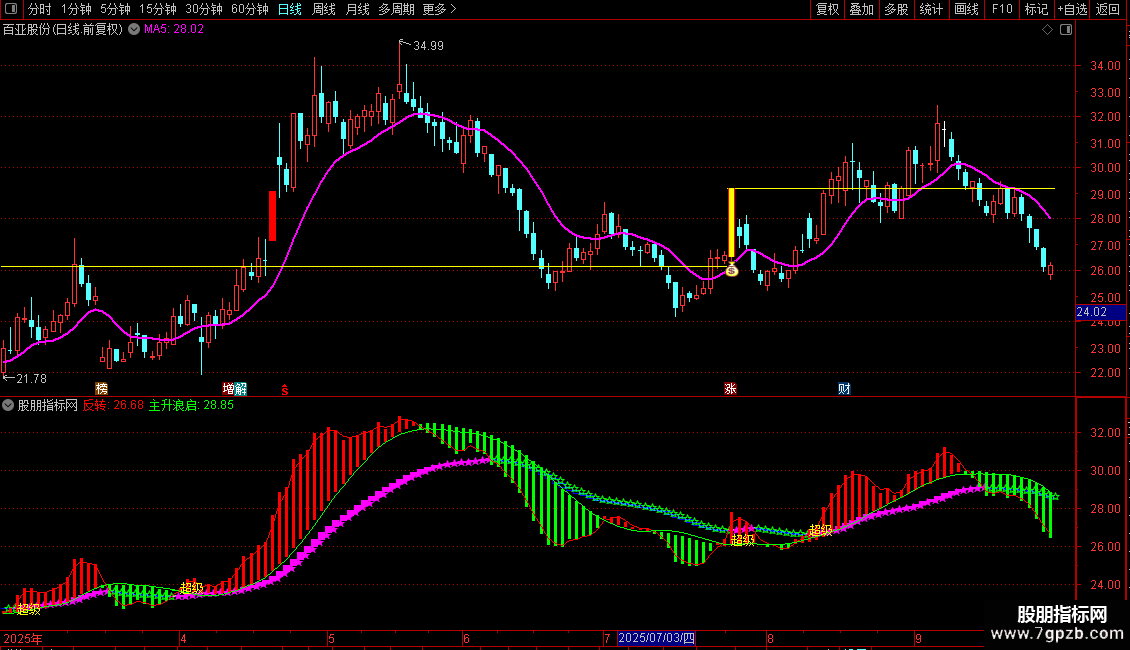Click the 榜 event marker icon
The width and height of the screenshot is (1130, 650).
(x=101, y=388)
